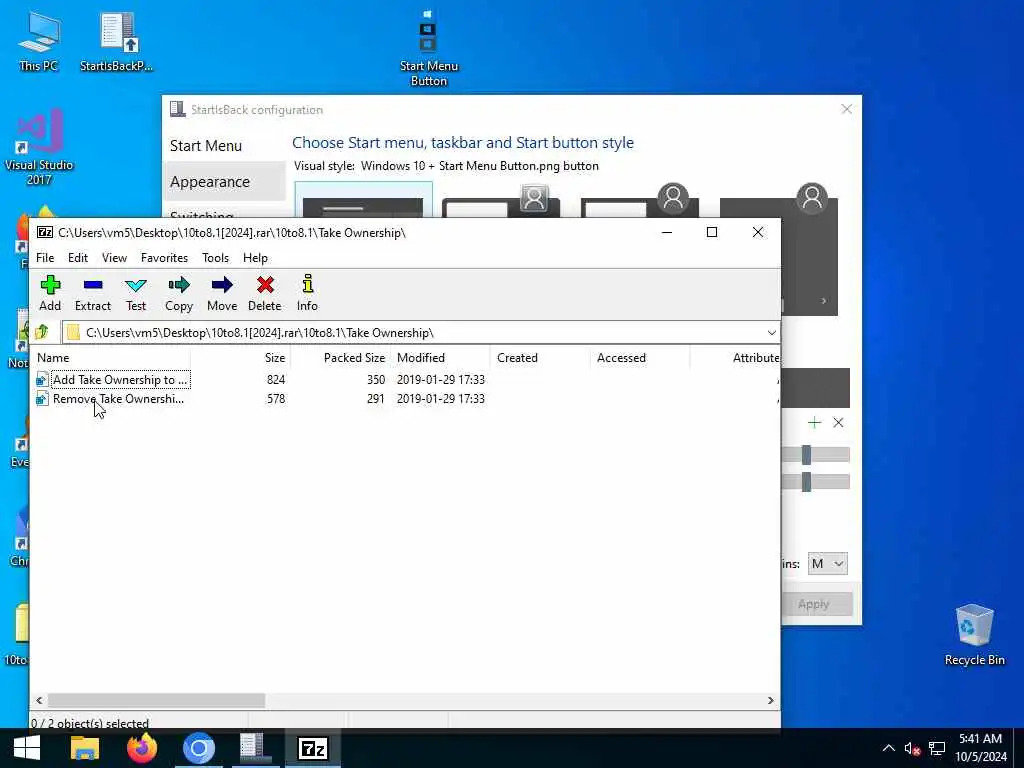Select the 'Add Take Ownership to ...' file
This screenshot has height=768, width=1024.
(113, 379)
